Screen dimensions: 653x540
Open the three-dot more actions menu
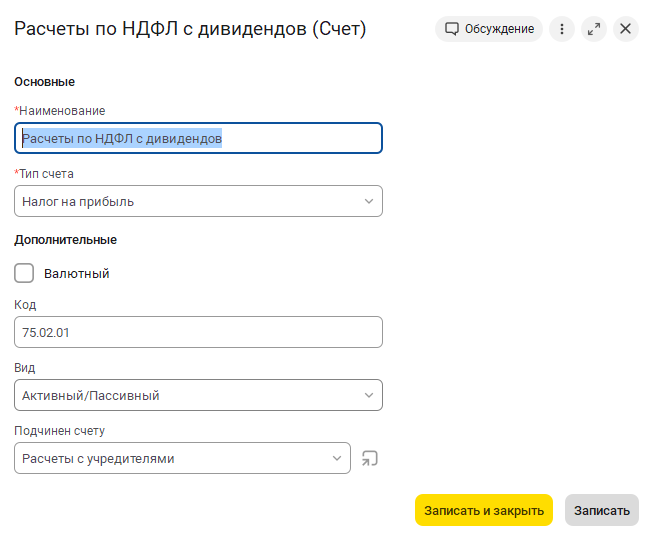click(x=562, y=29)
